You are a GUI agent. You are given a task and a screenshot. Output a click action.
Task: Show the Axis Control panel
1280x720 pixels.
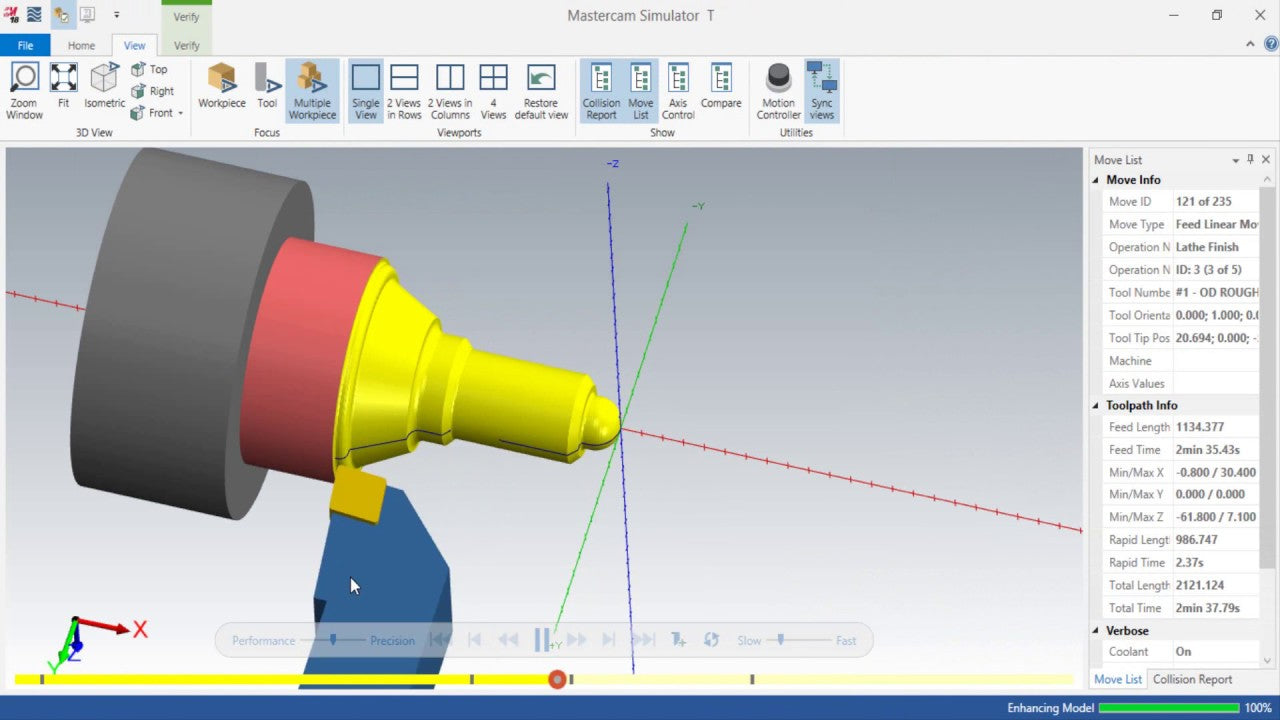pyautogui.click(x=678, y=91)
